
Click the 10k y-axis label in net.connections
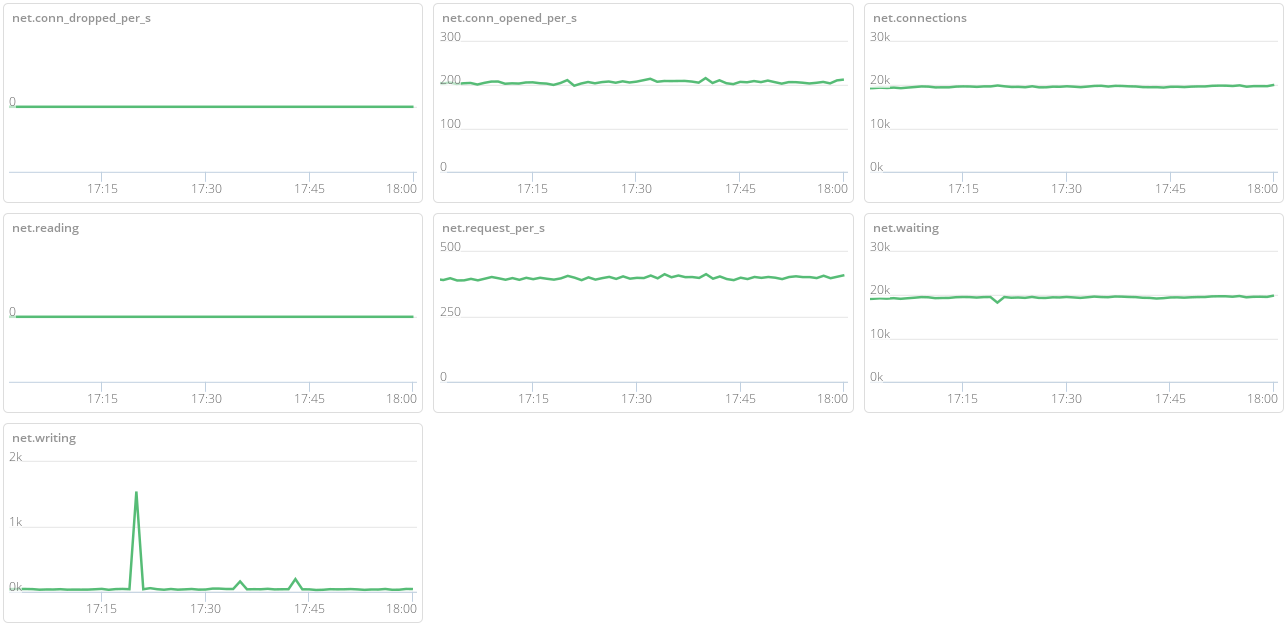[880, 124]
